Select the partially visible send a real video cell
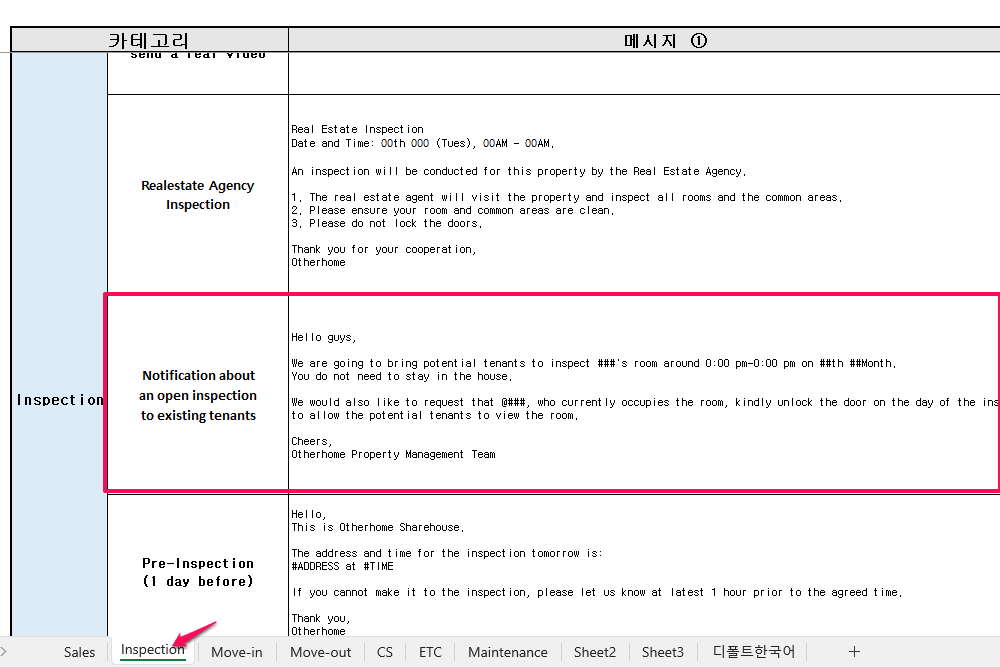Viewport: 1000px width, 667px height. pyautogui.click(x=198, y=73)
